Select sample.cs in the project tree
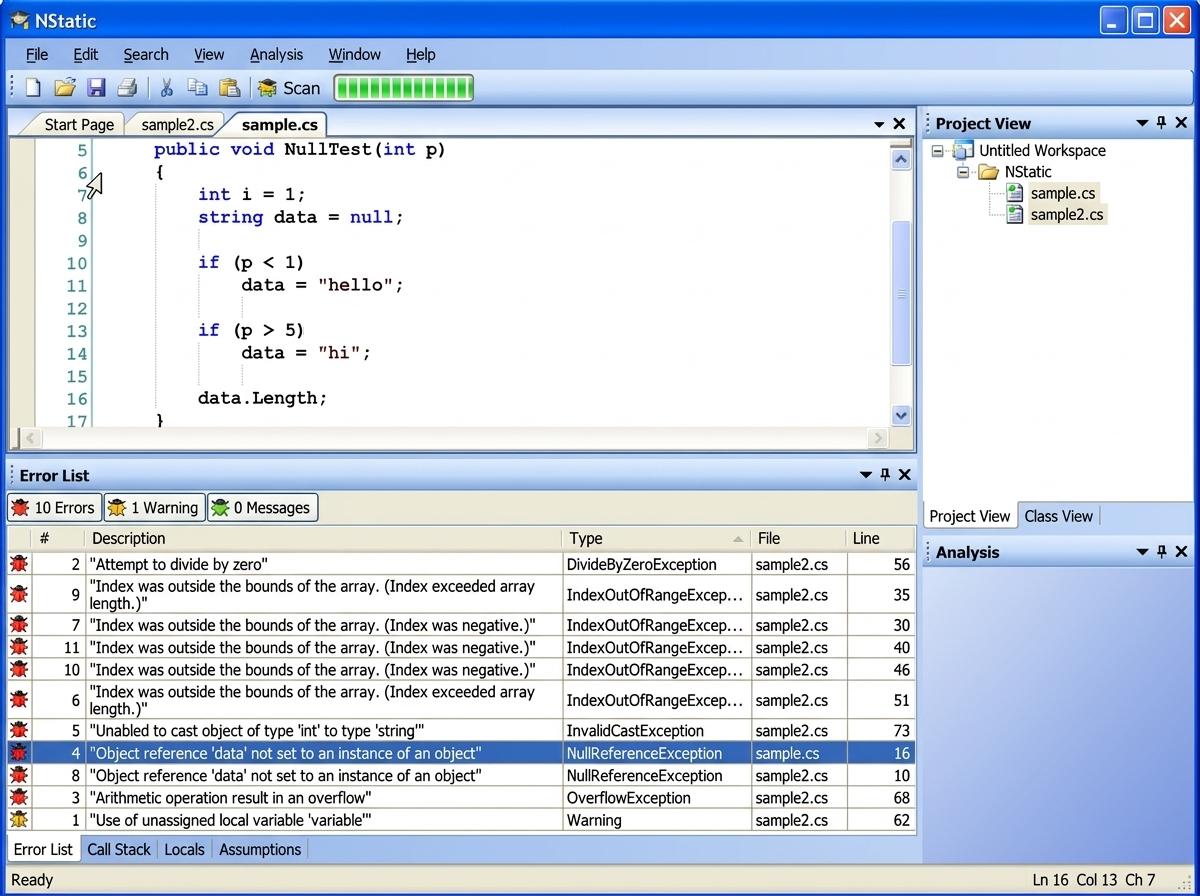 pyautogui.click(x=1062, y=193)
